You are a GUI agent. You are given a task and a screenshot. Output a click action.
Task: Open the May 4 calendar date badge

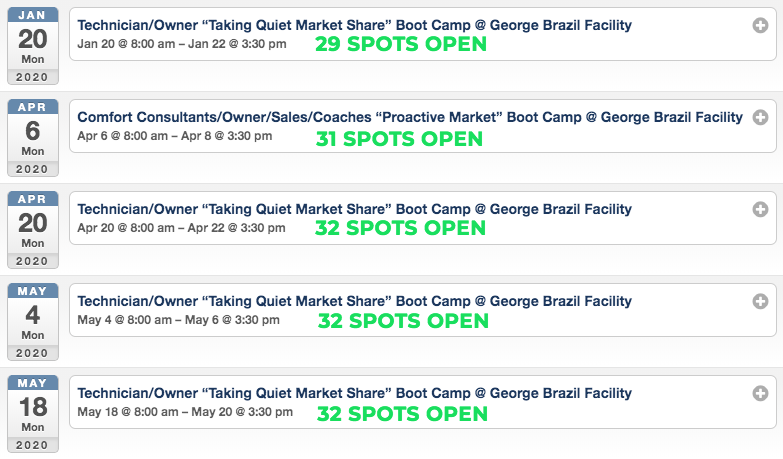point(32,322)
